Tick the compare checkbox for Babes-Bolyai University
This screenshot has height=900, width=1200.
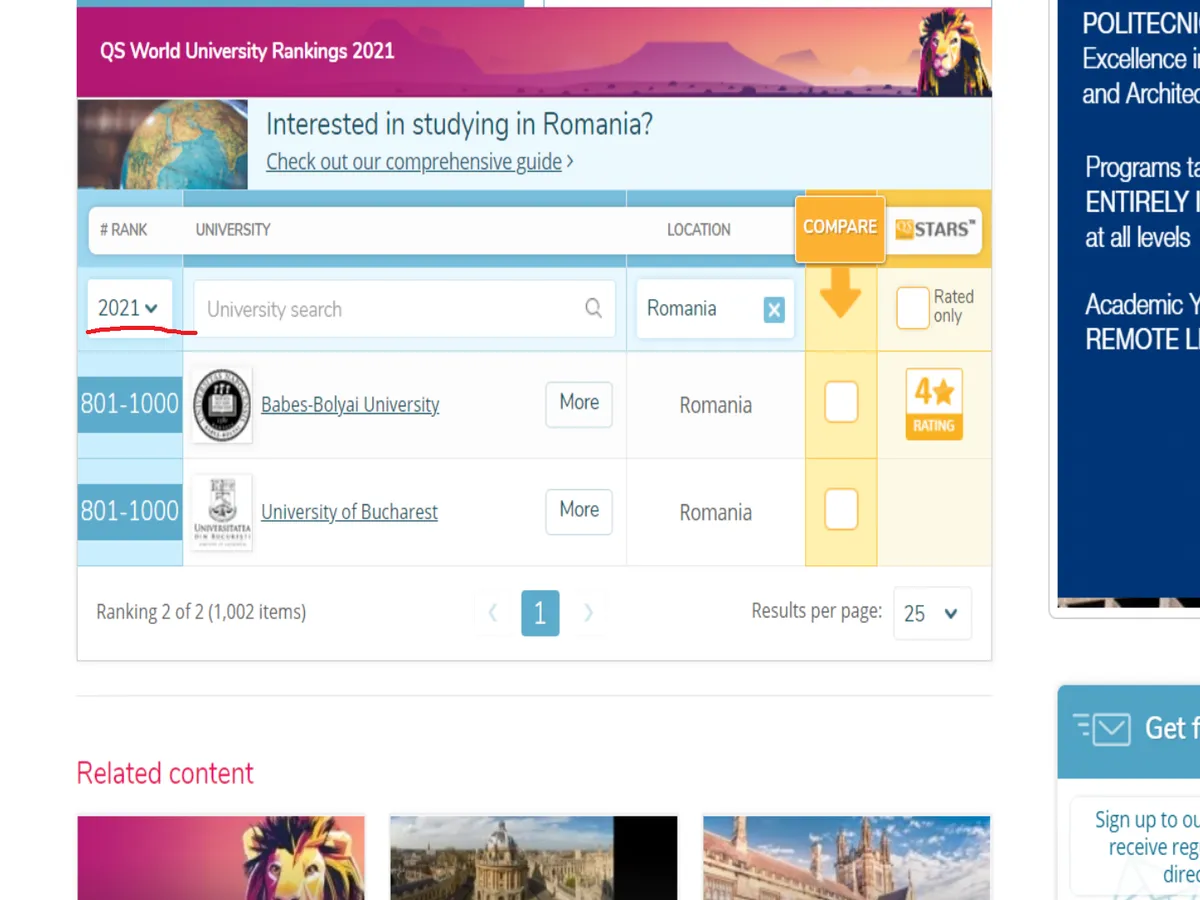(841, 402)
